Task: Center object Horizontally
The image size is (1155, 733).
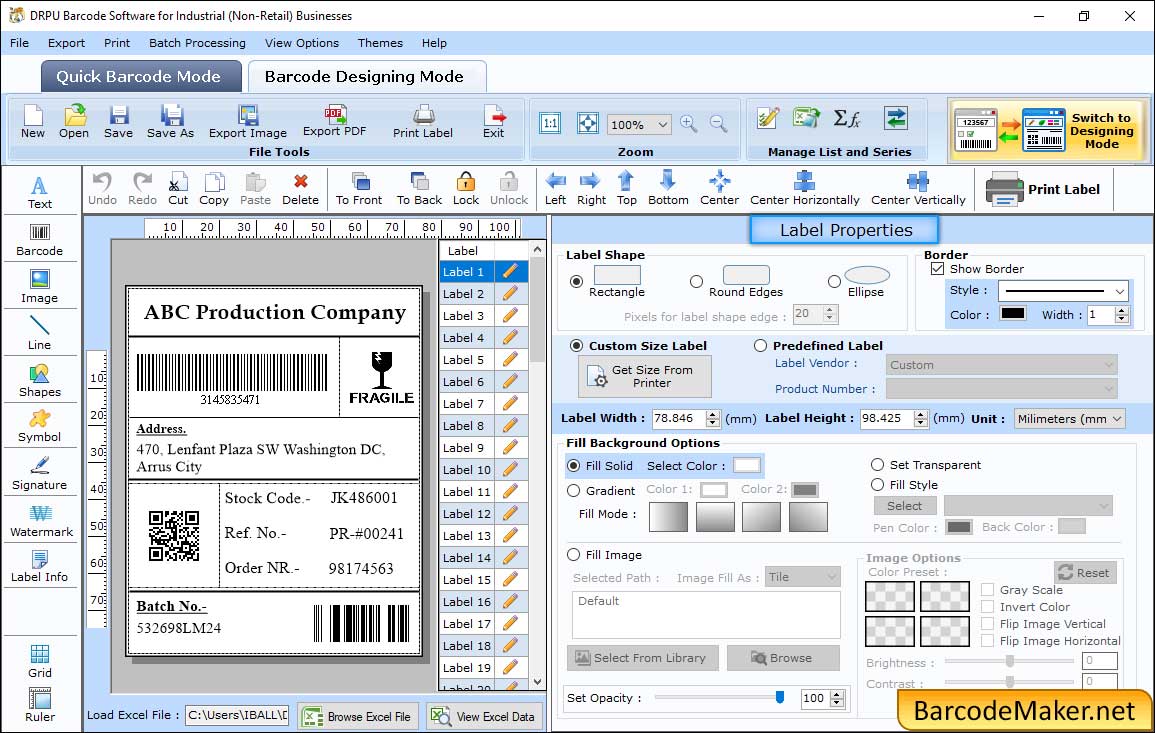Action: 804,189
